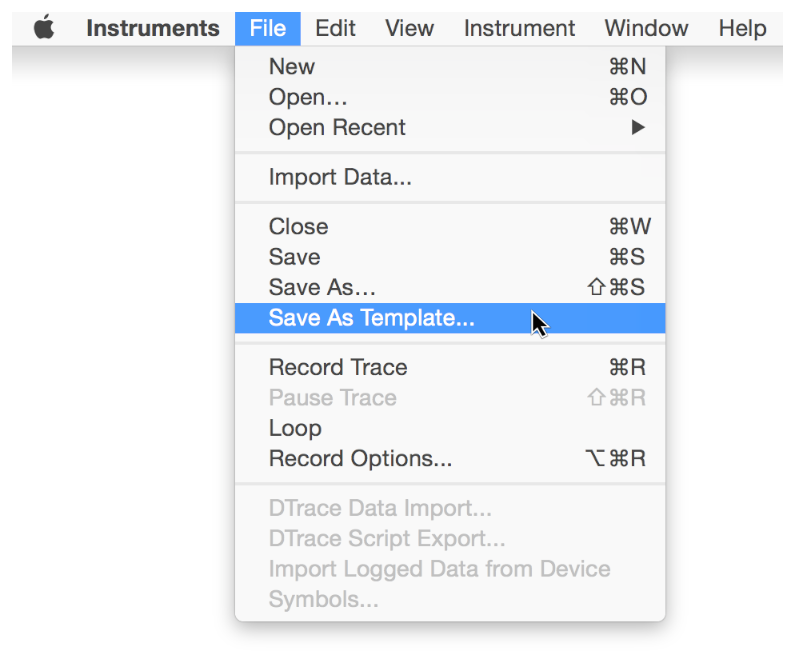Open the Edit menu
Viewport: 795px width, 663px height.
point(335,28)
